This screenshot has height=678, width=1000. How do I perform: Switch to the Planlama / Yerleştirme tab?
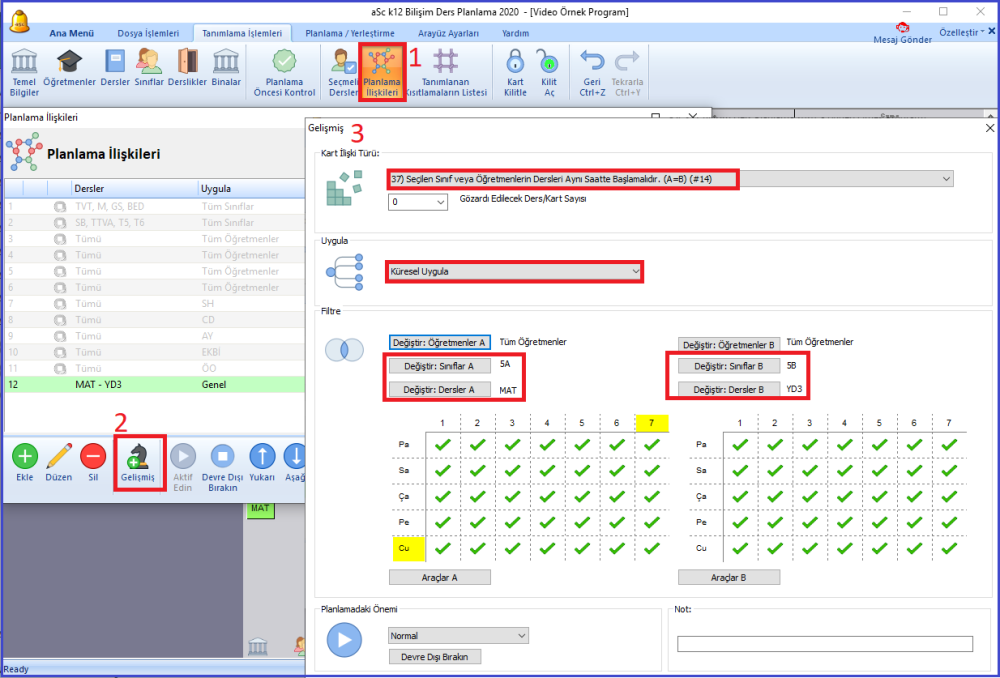click(349, 33)
